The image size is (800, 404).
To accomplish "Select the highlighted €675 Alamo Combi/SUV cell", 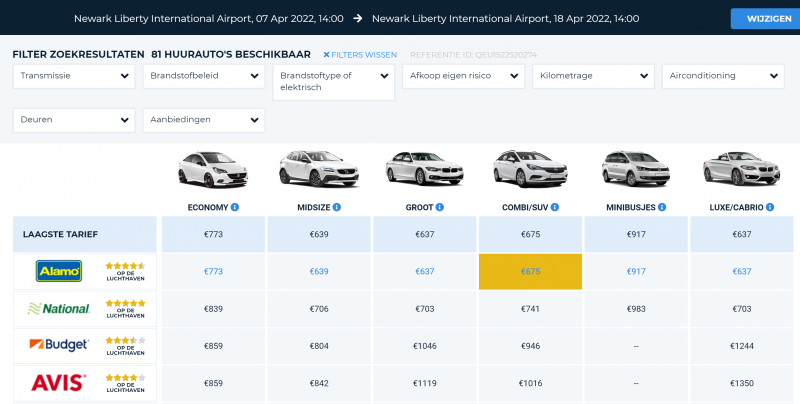I will (531, 271).
